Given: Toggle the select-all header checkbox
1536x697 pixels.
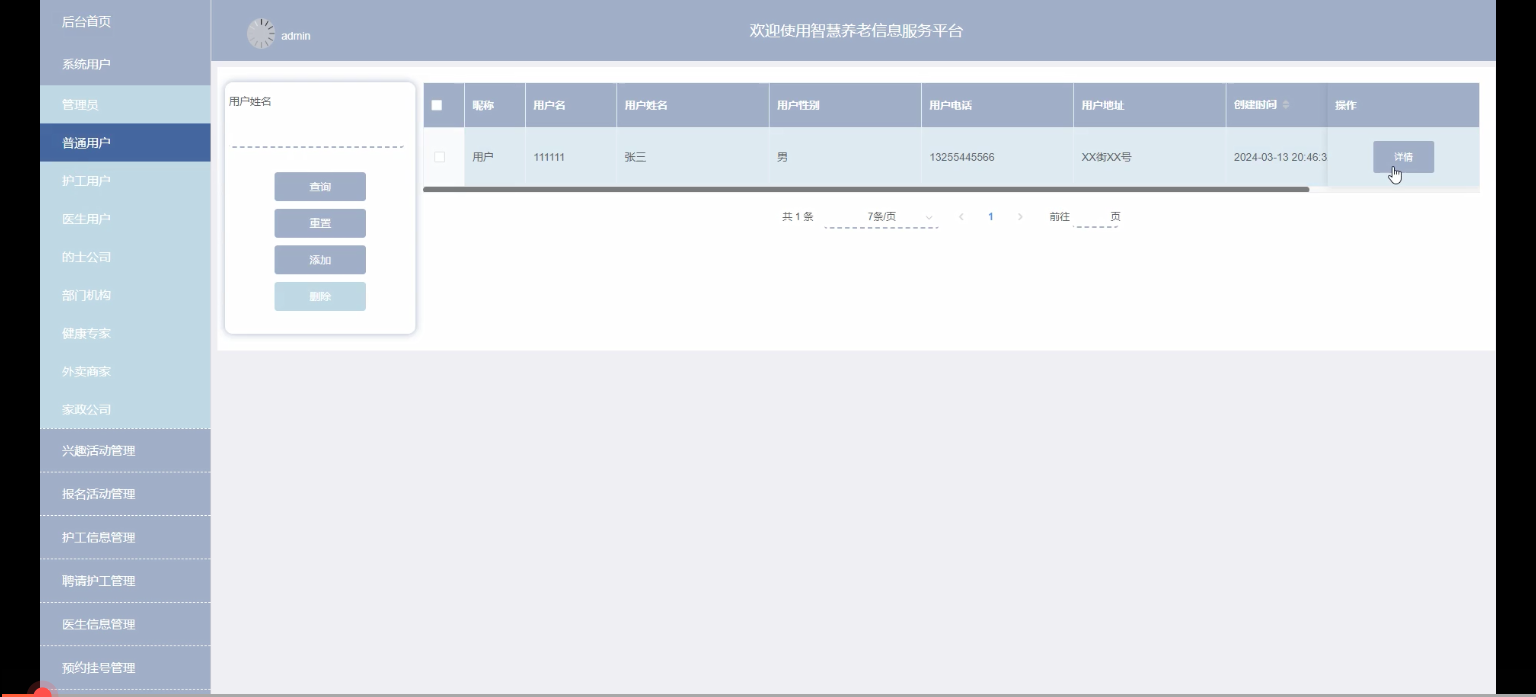Looking at the screenshot, I should tap(437, 105).
